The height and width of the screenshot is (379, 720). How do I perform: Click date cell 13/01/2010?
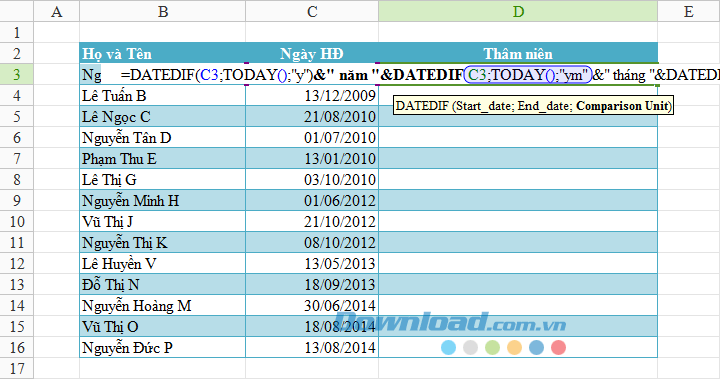312,158
